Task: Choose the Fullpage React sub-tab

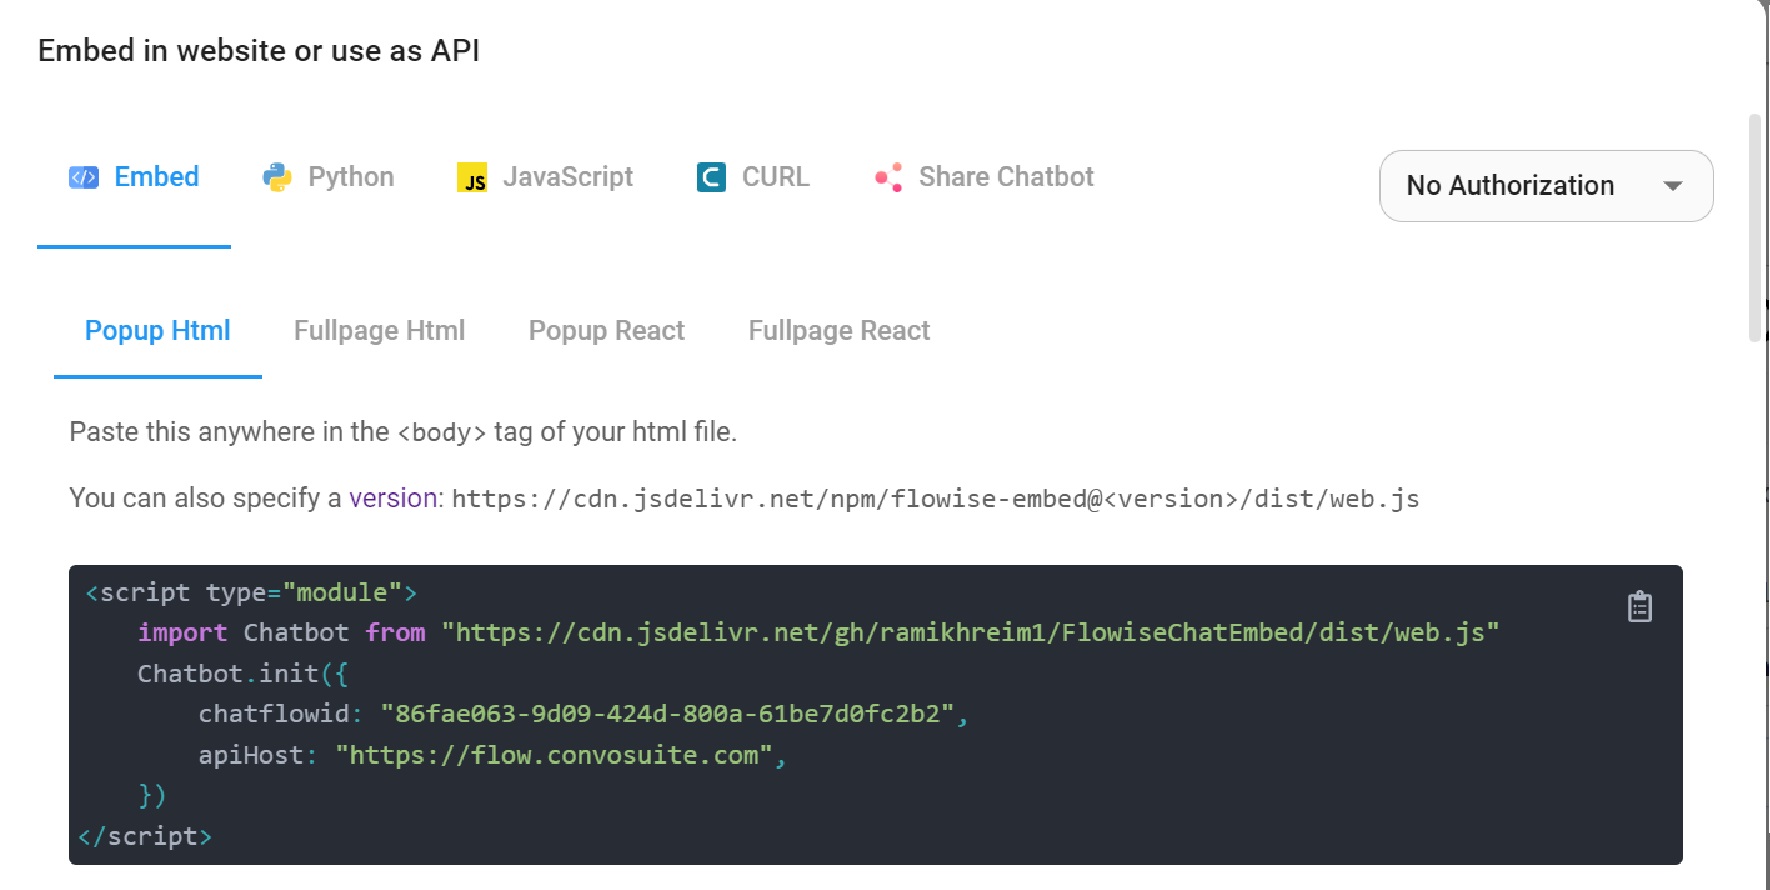Action: click(840, 331)
